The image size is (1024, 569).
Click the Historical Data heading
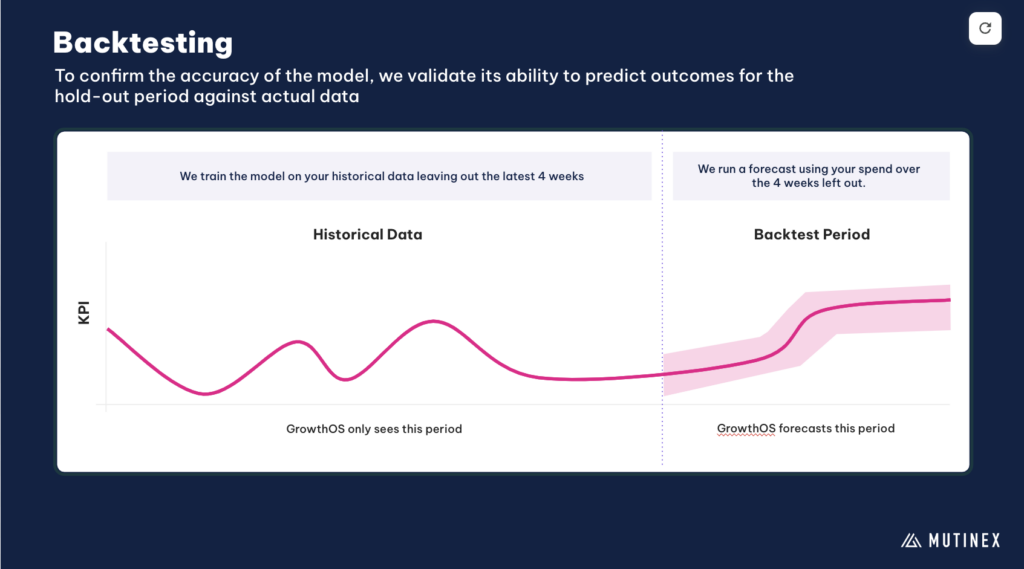click(368, 235)
